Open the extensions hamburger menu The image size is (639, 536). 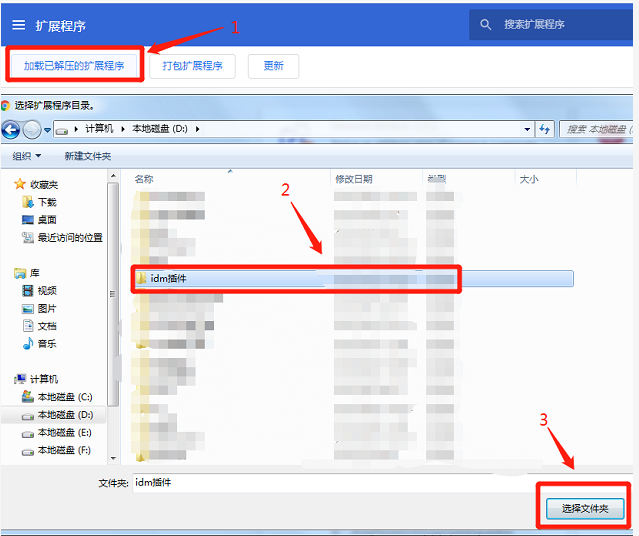coord(18,25)
